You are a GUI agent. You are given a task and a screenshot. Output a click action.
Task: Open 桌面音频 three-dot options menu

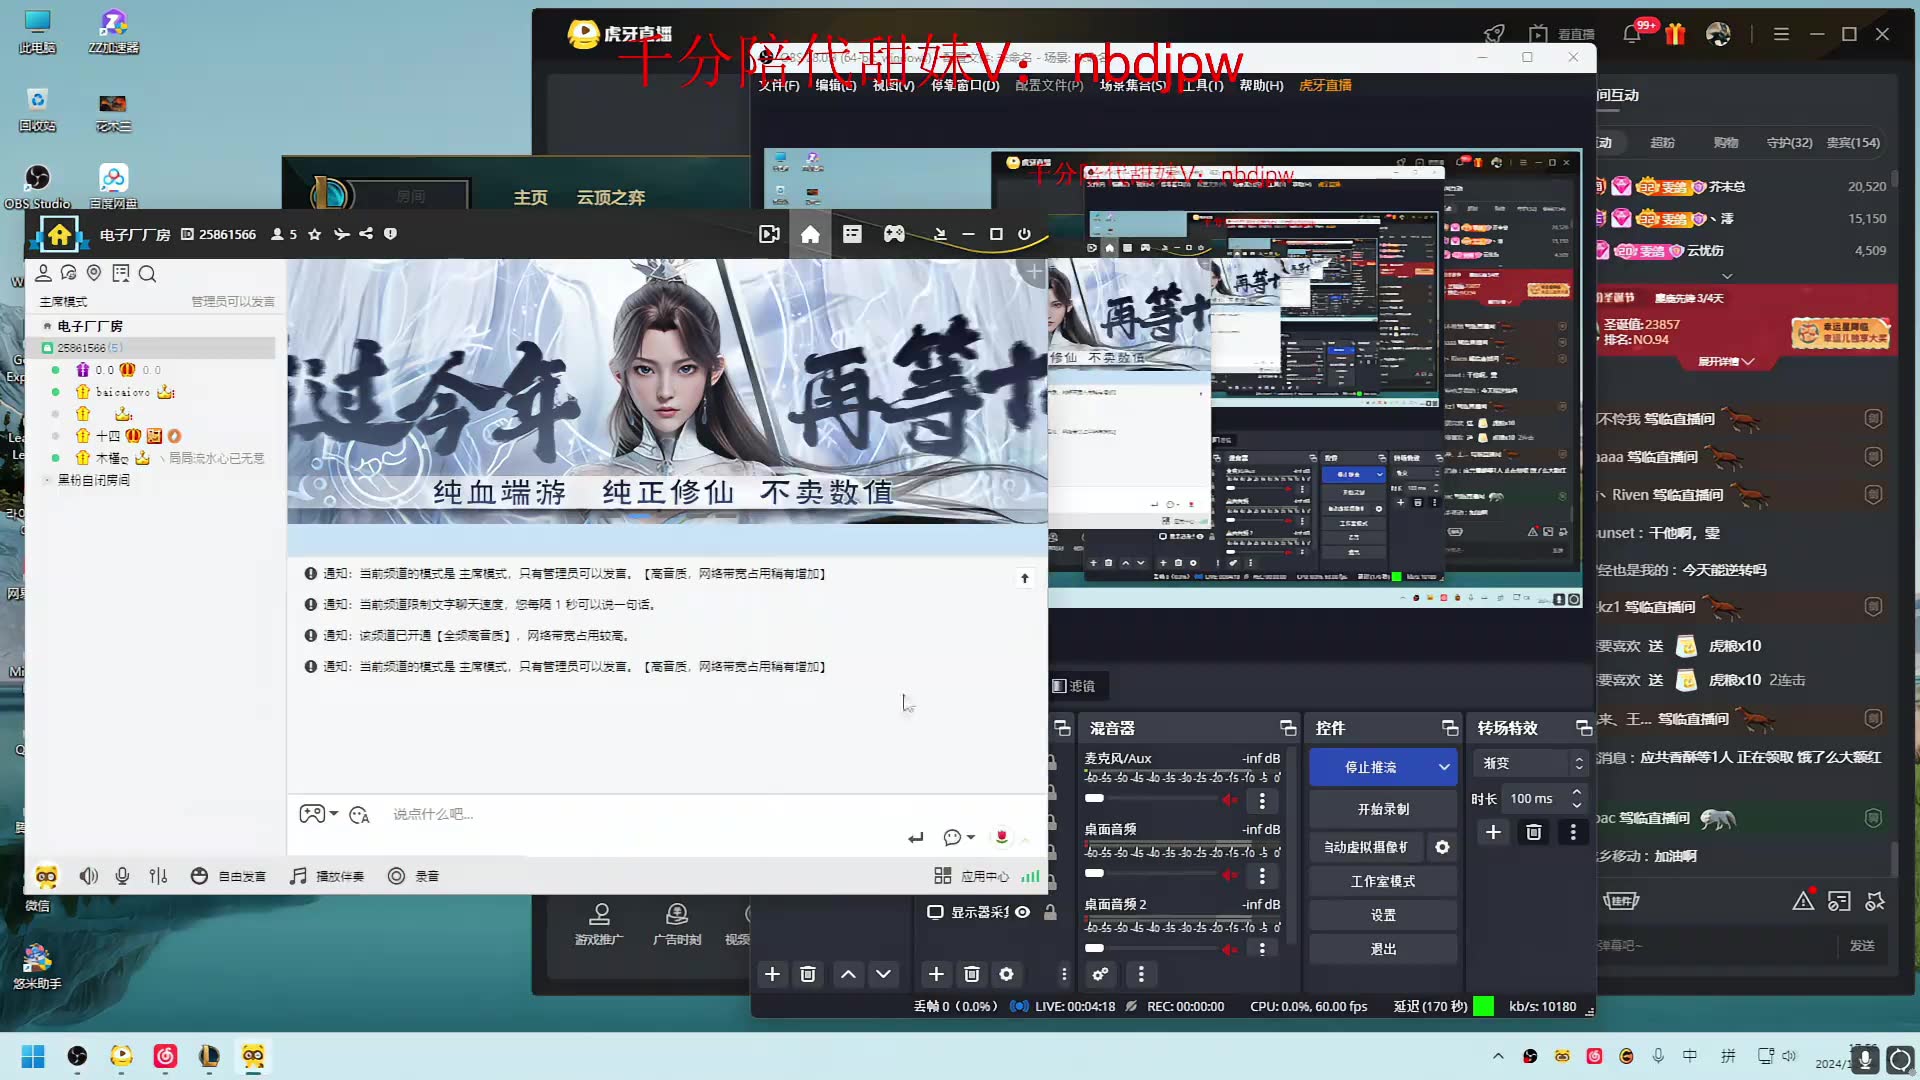click(x=1262, y=876)
